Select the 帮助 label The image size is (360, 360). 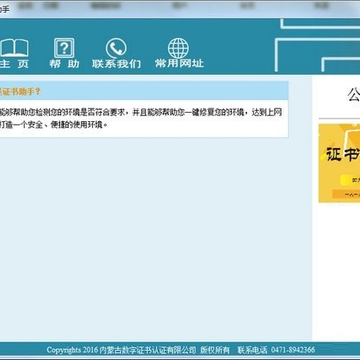pyautogui.click(x=64, y=64)
